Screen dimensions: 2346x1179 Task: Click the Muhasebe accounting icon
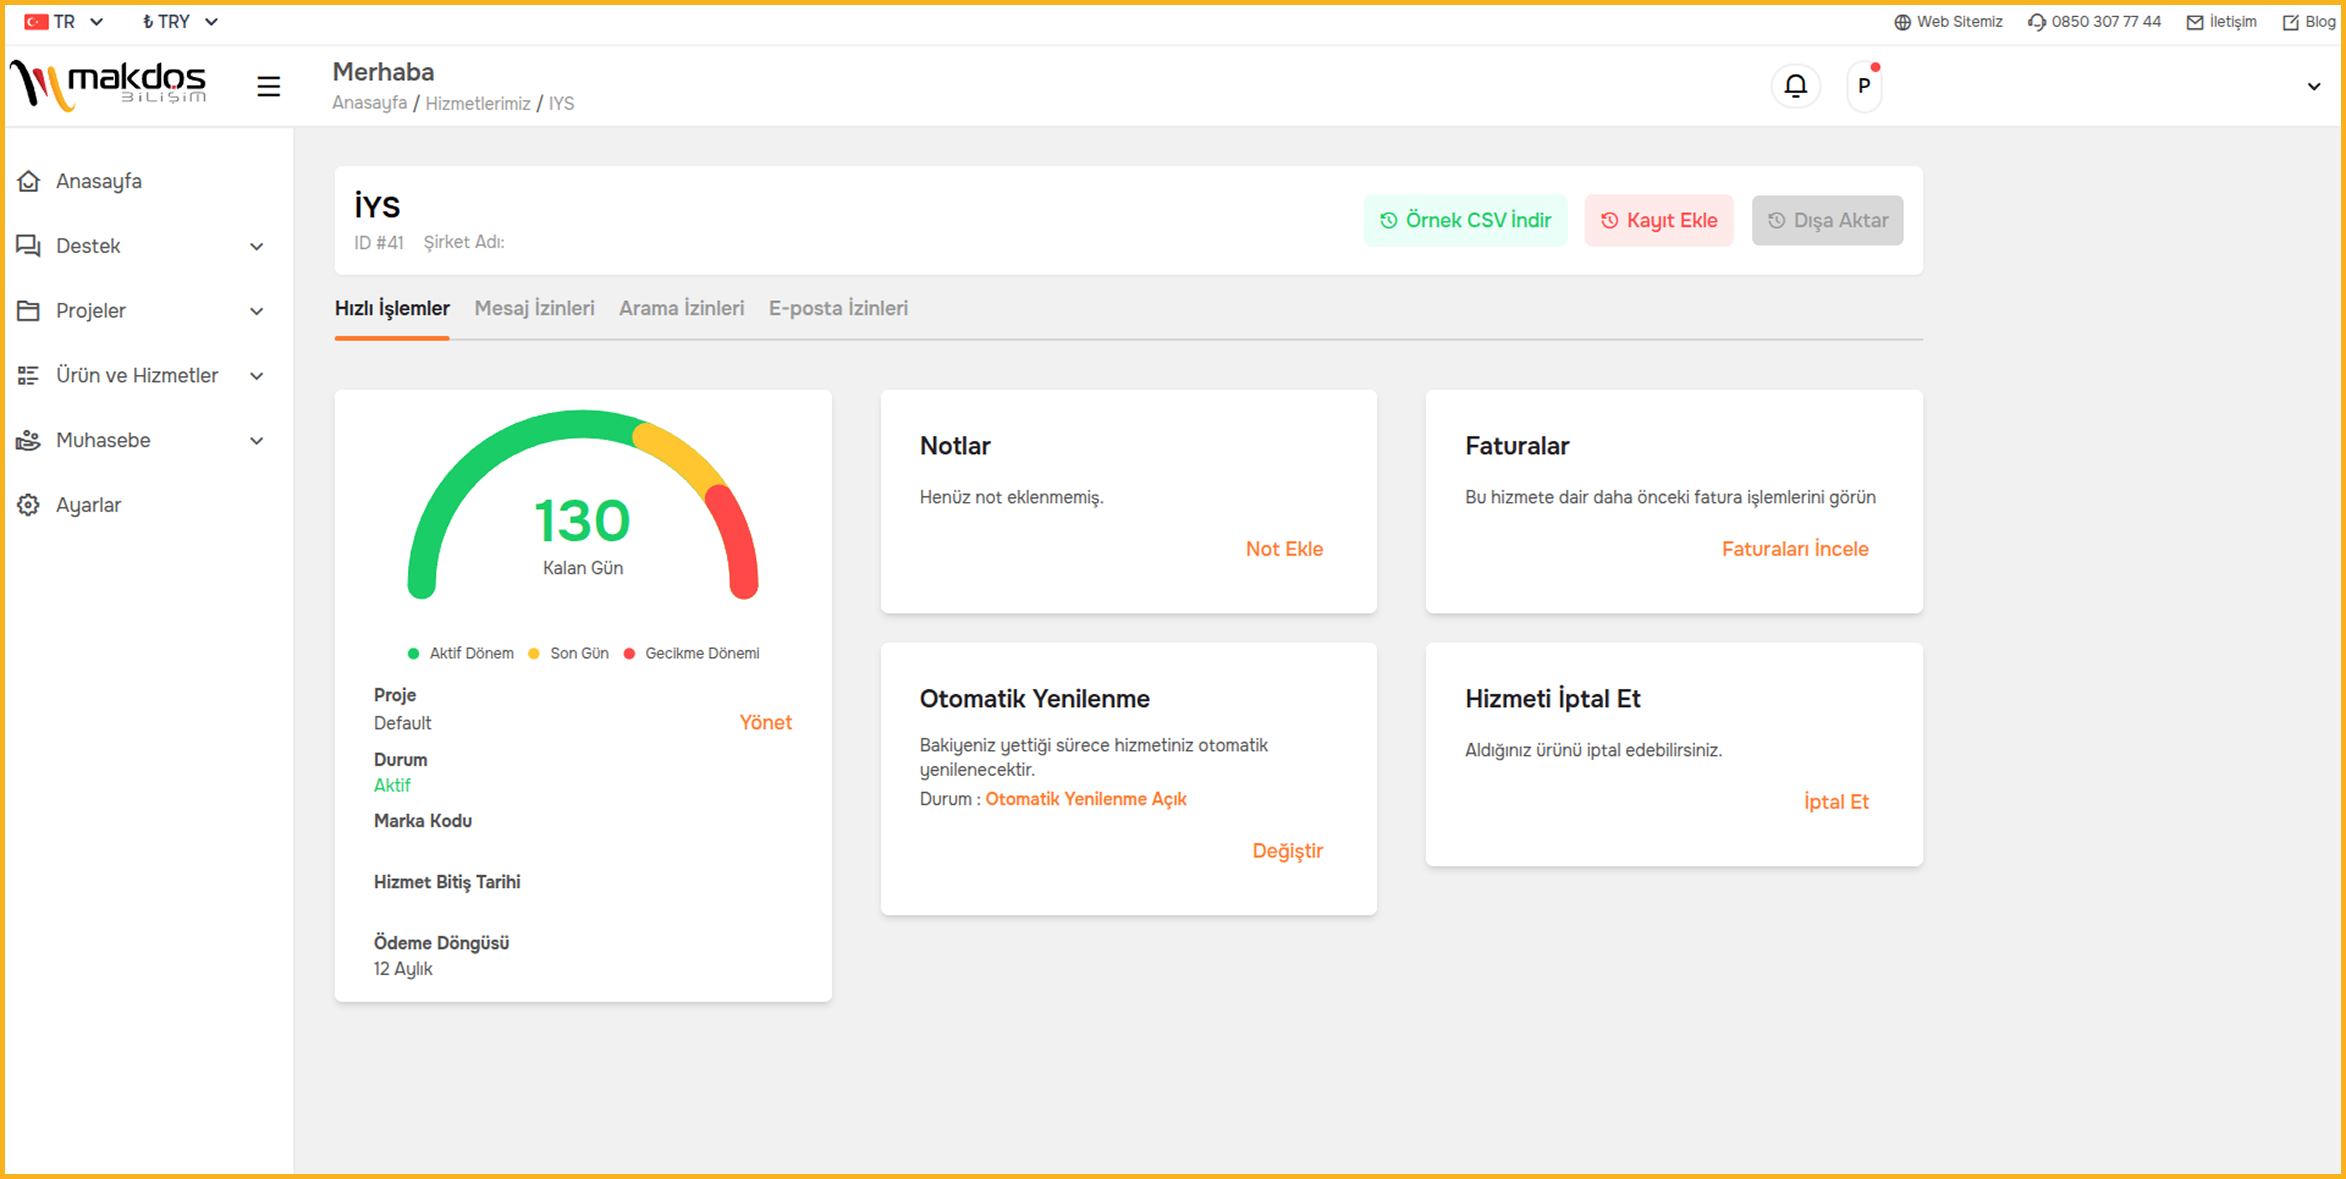tap(29, 440)
